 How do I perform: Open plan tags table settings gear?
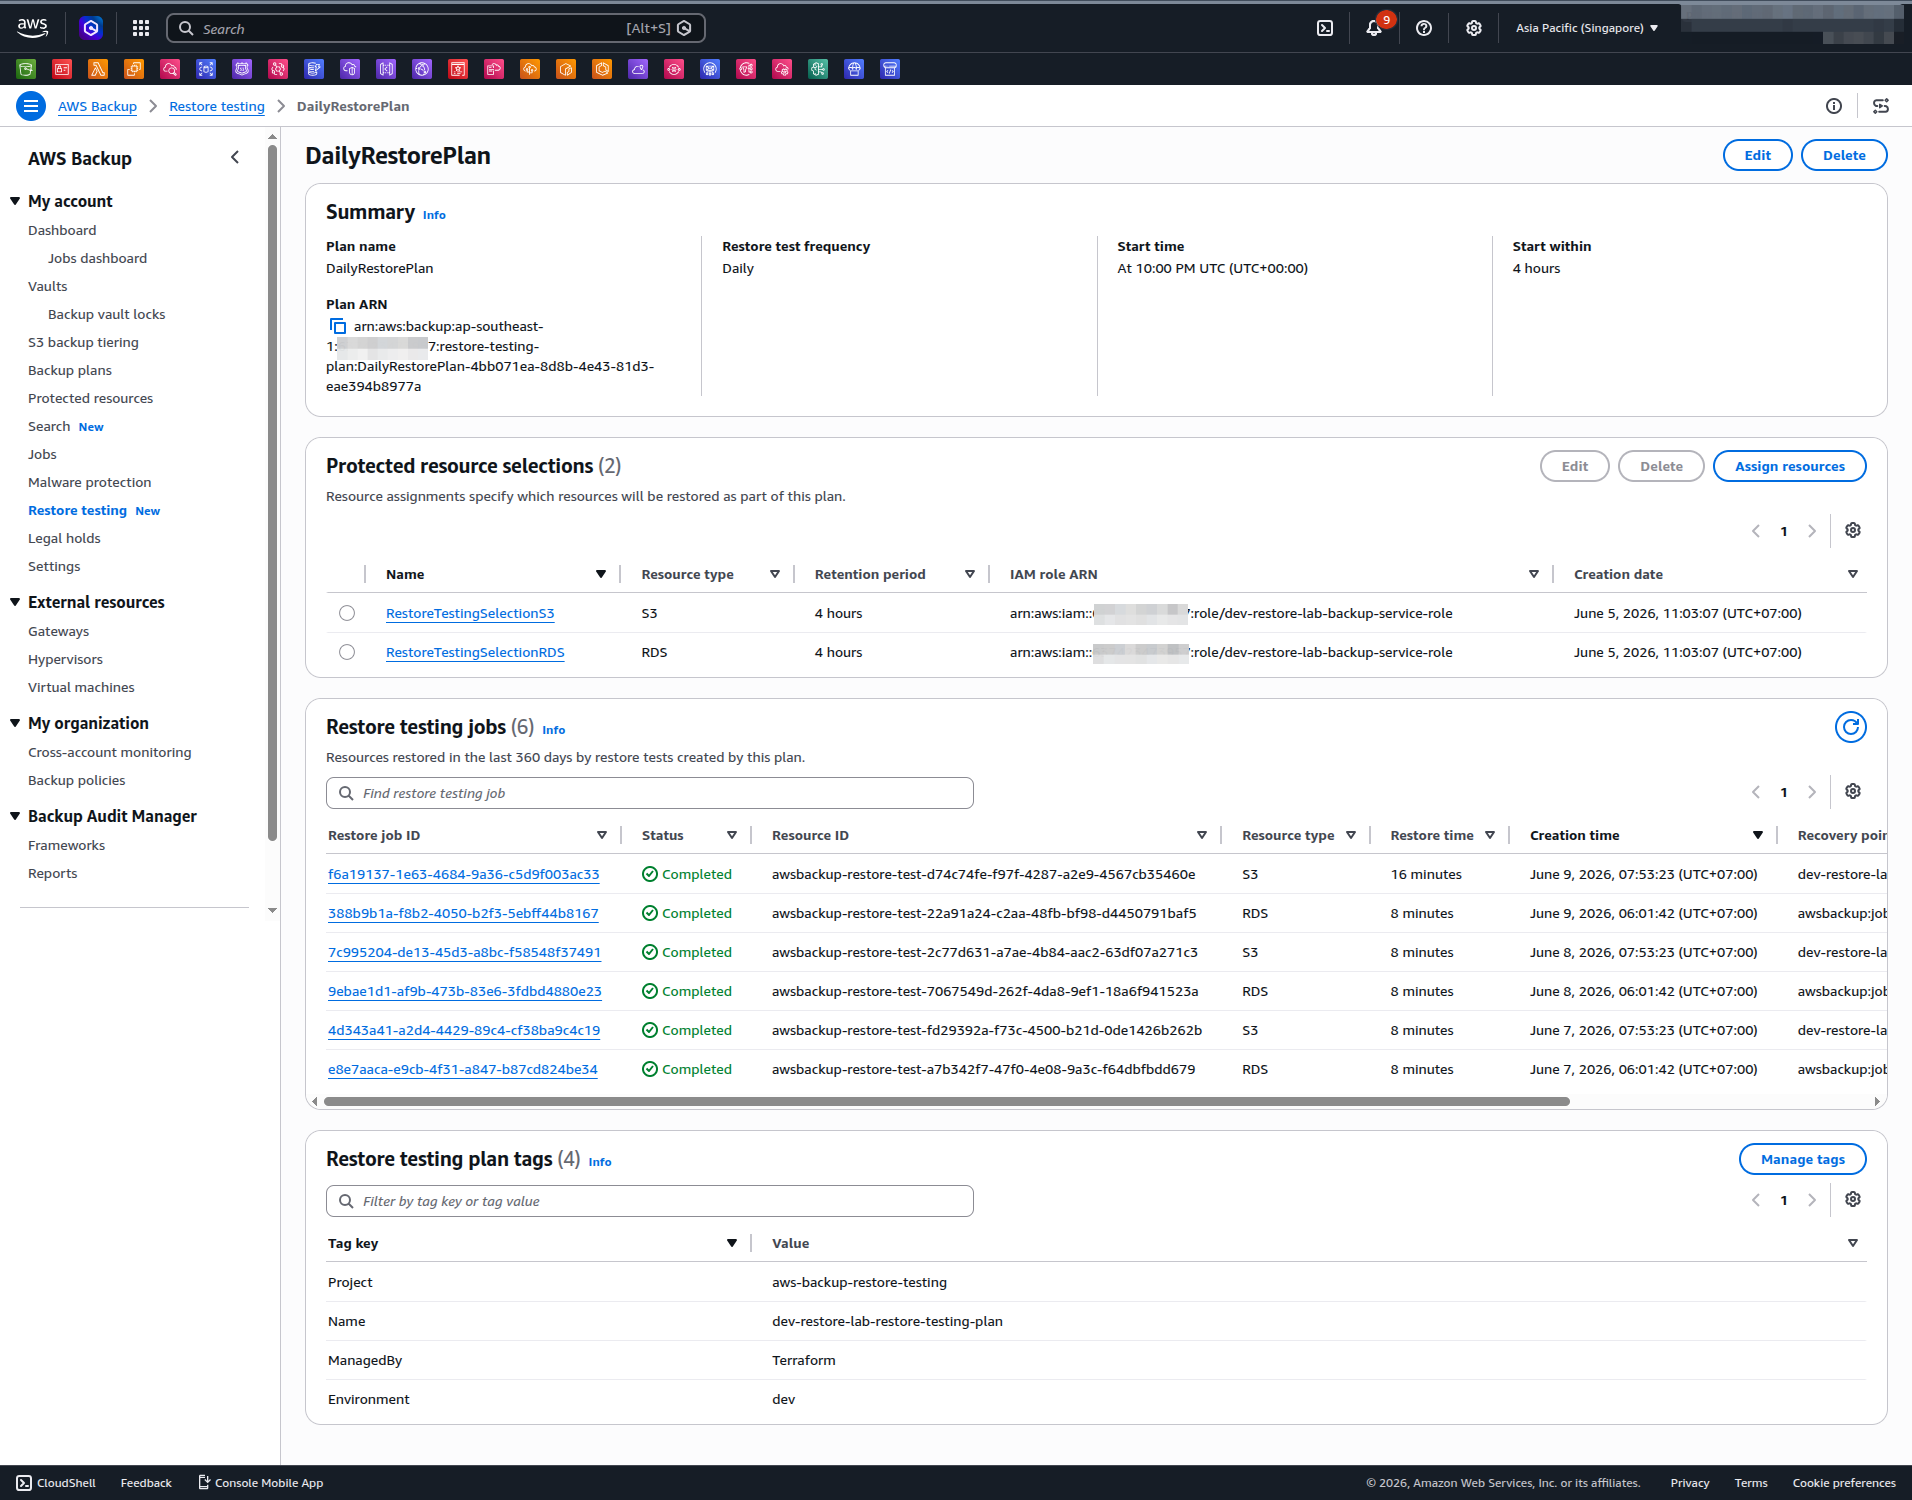[1853, 1199]
